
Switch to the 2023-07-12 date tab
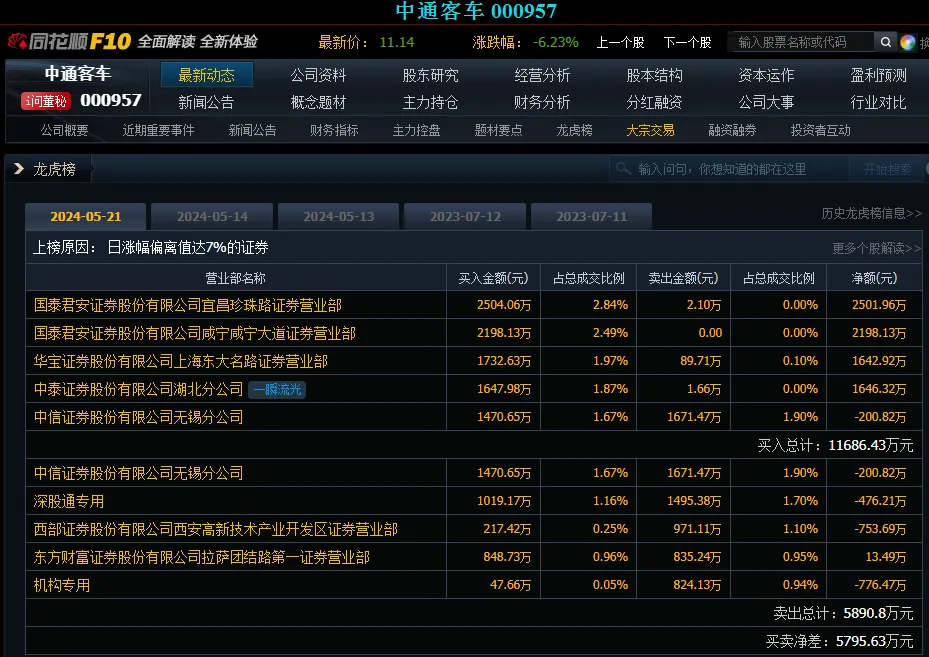(x=465, y=217)
